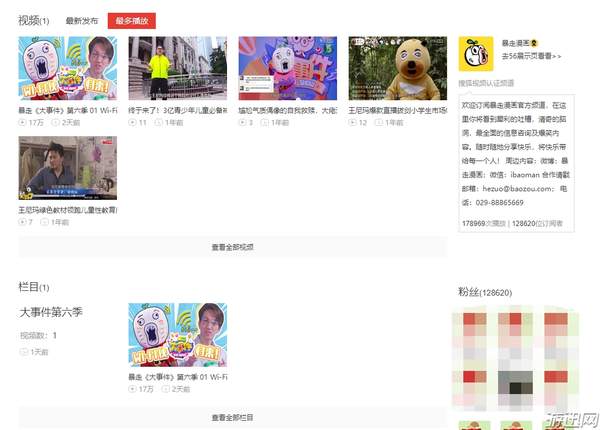Click clock icon beside 2天前 in 视频 section
Viewport: 600px width, 430px height.
point(56,122)
